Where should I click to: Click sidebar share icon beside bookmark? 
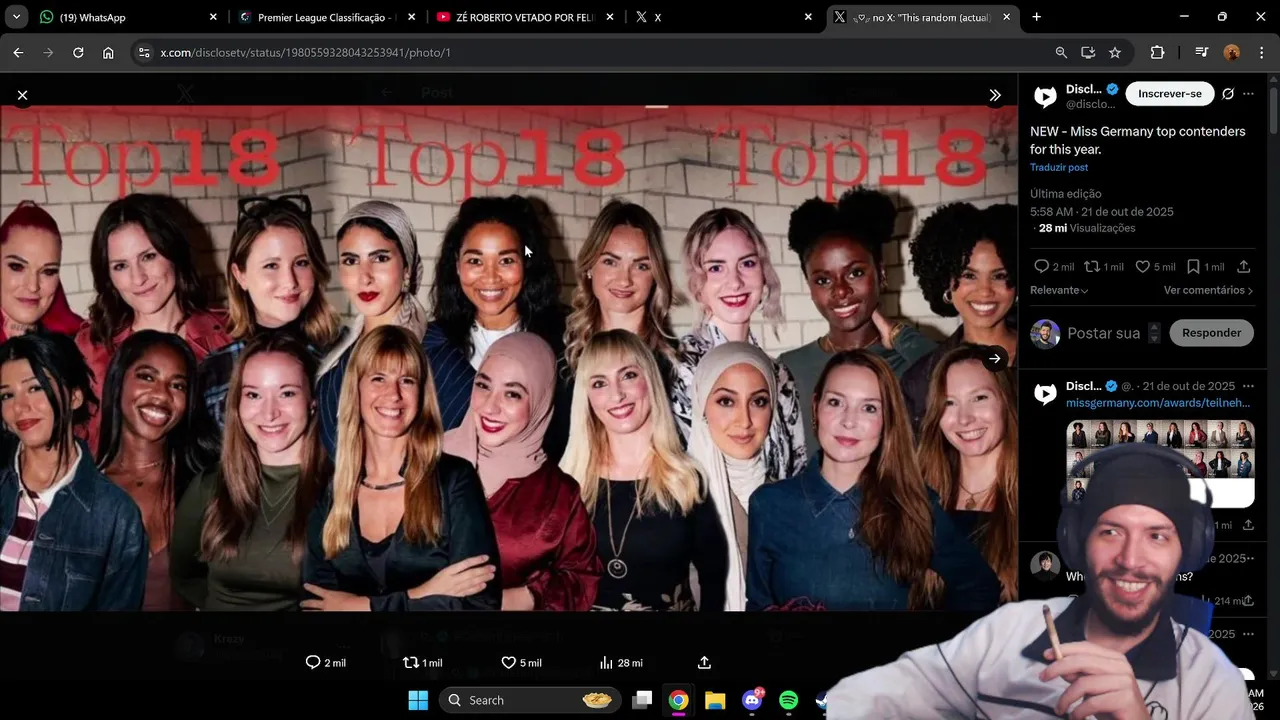(x=1244, y=267)
